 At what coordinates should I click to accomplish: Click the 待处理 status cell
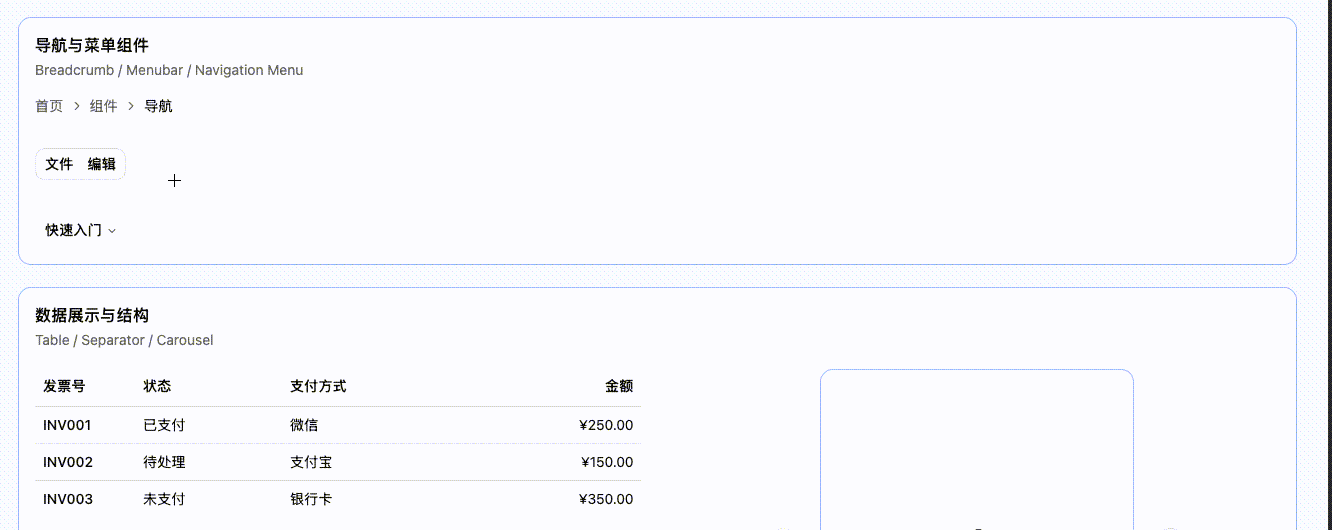[164, 462]
